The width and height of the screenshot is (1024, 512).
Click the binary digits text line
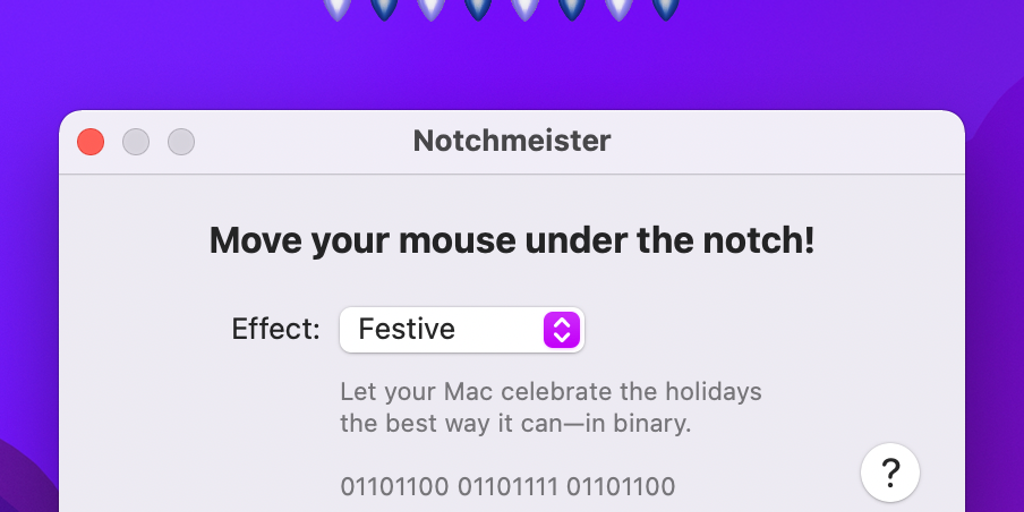click(x=508, y=487)
